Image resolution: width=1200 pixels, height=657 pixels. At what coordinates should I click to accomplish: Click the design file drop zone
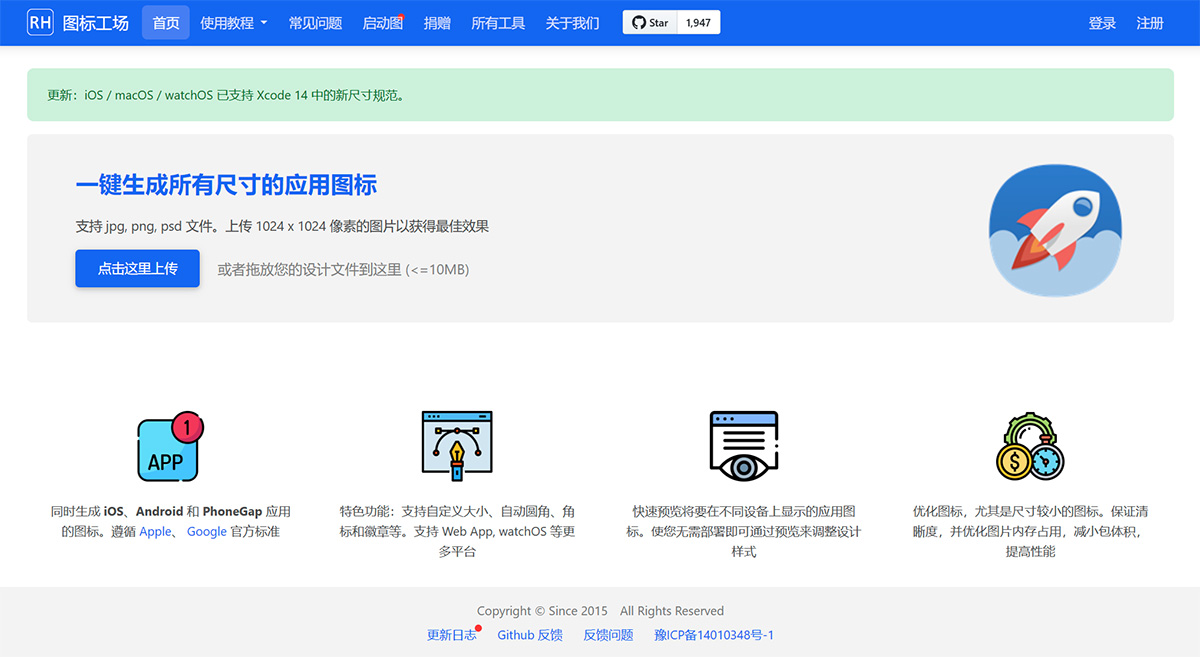[344, 269]
